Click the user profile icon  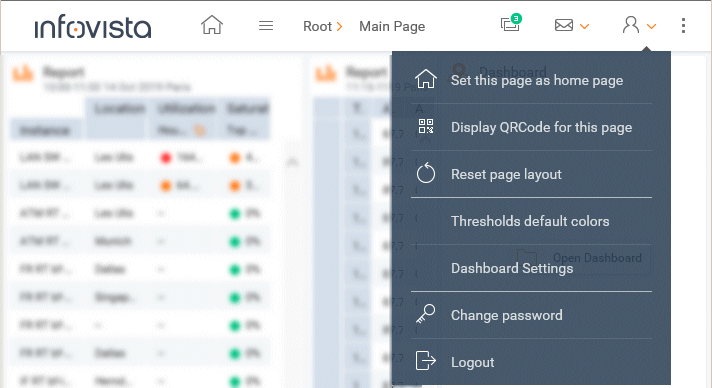(631, 25)
